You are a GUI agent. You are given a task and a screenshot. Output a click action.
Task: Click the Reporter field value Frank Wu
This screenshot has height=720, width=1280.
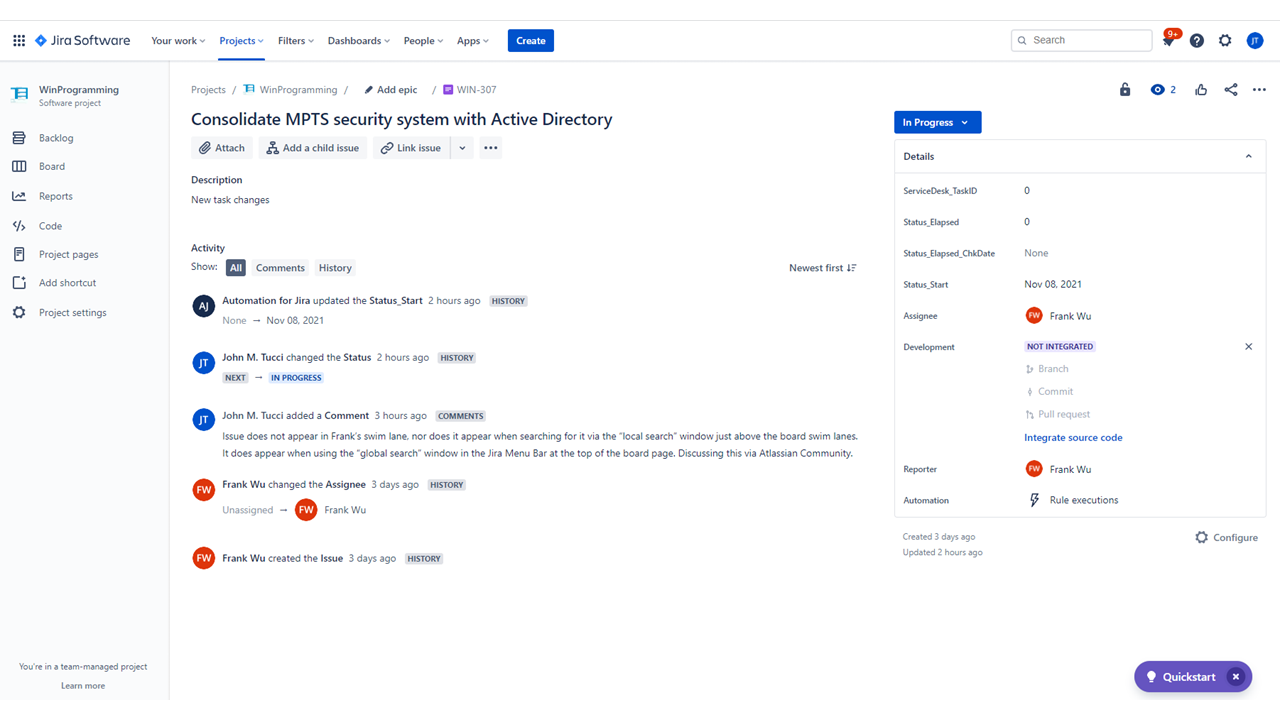pyautogui.click(x=1058, y=469)
